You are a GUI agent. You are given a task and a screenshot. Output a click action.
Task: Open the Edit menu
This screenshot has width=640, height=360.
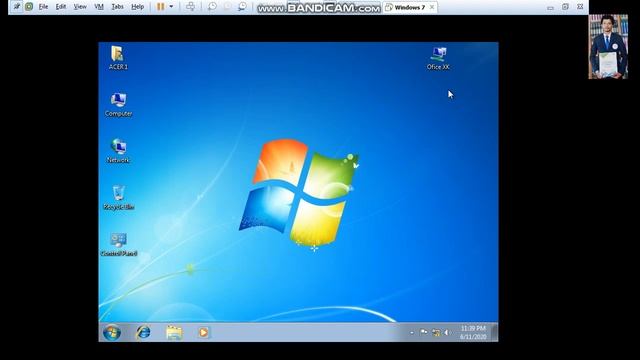click(61, 7)
